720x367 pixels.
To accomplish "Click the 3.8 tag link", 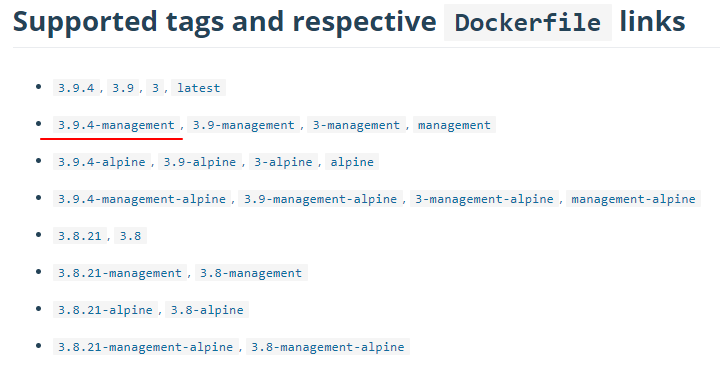I will click(x=130, y=236).
